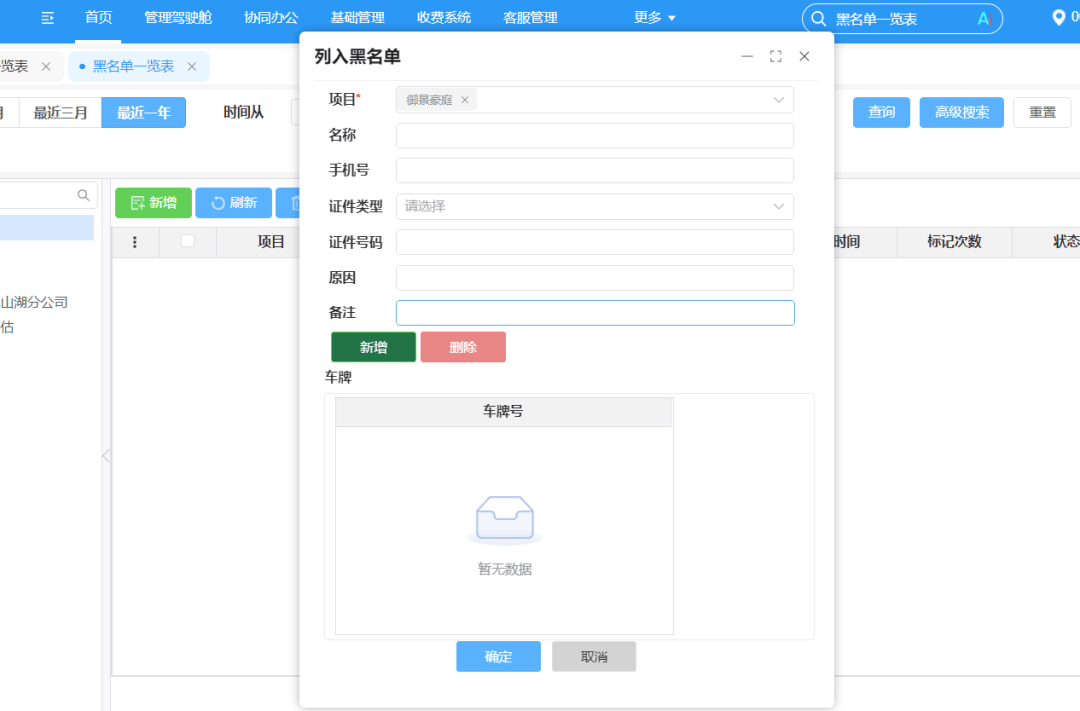Click the location pin icon
Screen dimensions: 1080x711
[x=1059, y=17]
